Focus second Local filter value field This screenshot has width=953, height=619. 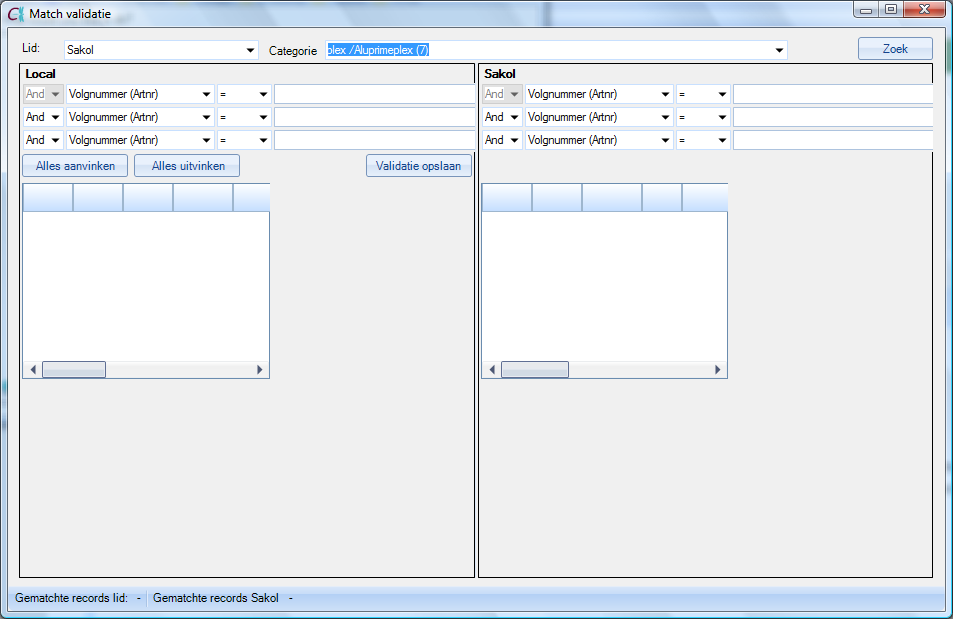[374, 117]
